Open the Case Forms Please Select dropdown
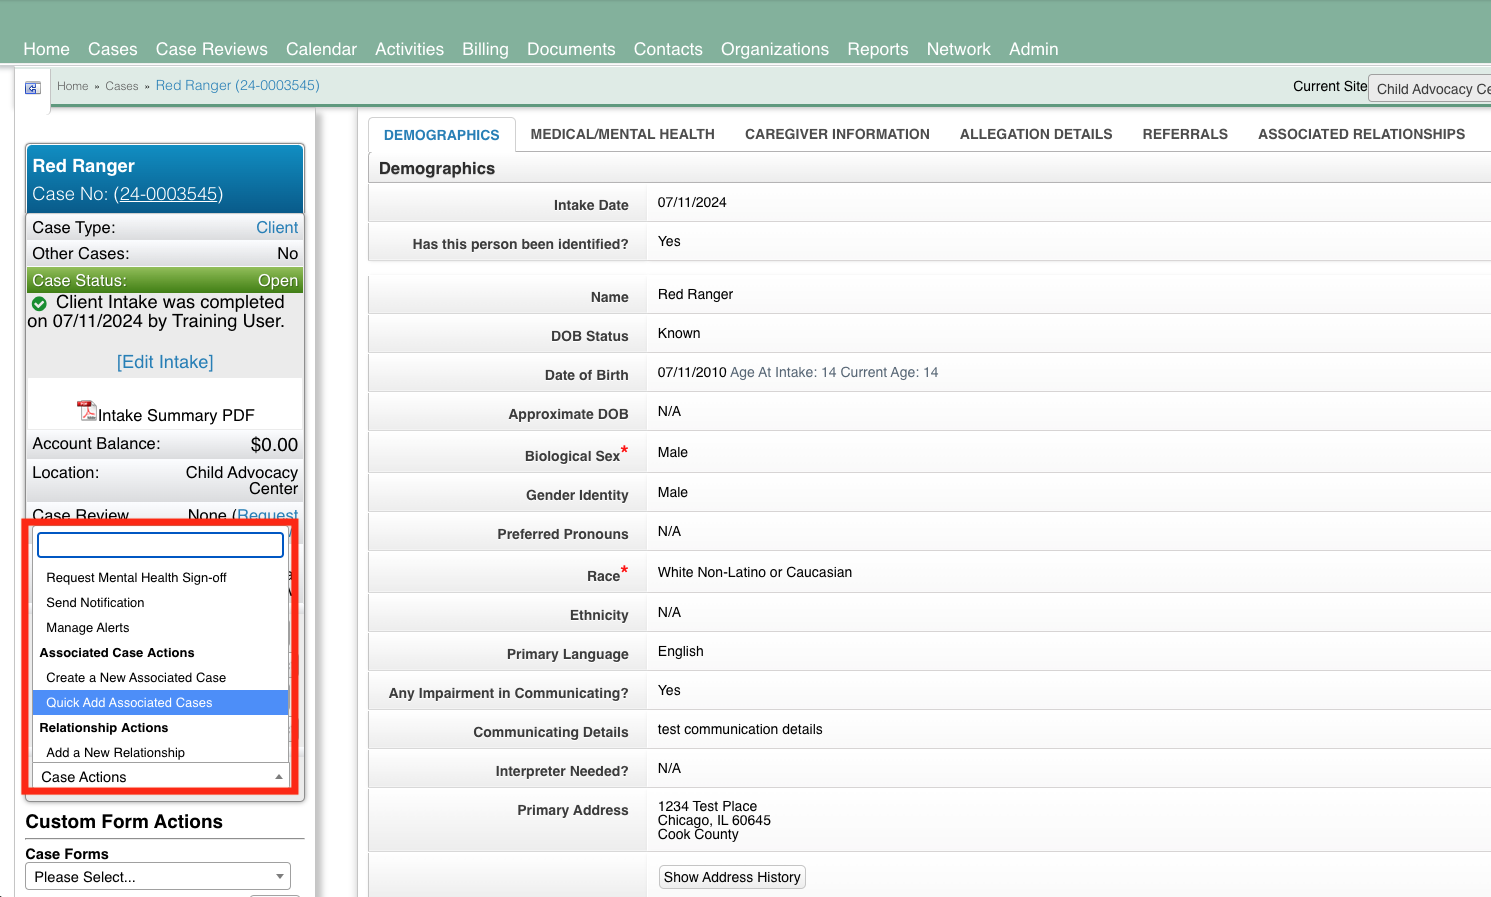1491x897 pixels. pos(158,877)
